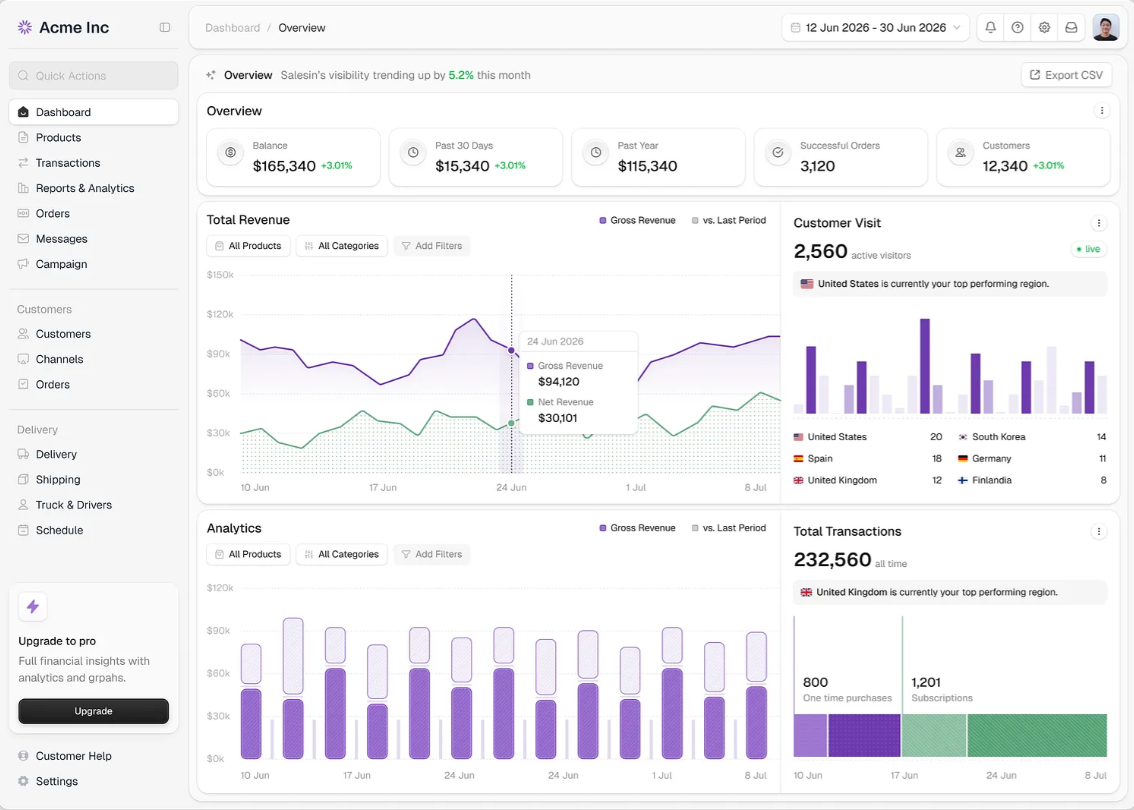Toggle vs. Last Period legend in Analytics
Viewport: 1134px width, 810px height.
coord(729,528)
